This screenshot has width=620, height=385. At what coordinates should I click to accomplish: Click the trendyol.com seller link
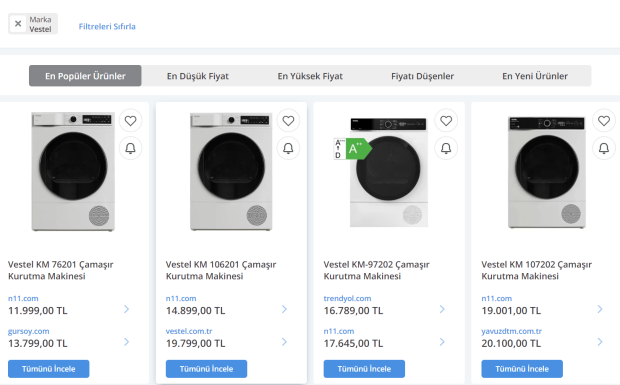(x=347, y=298)
